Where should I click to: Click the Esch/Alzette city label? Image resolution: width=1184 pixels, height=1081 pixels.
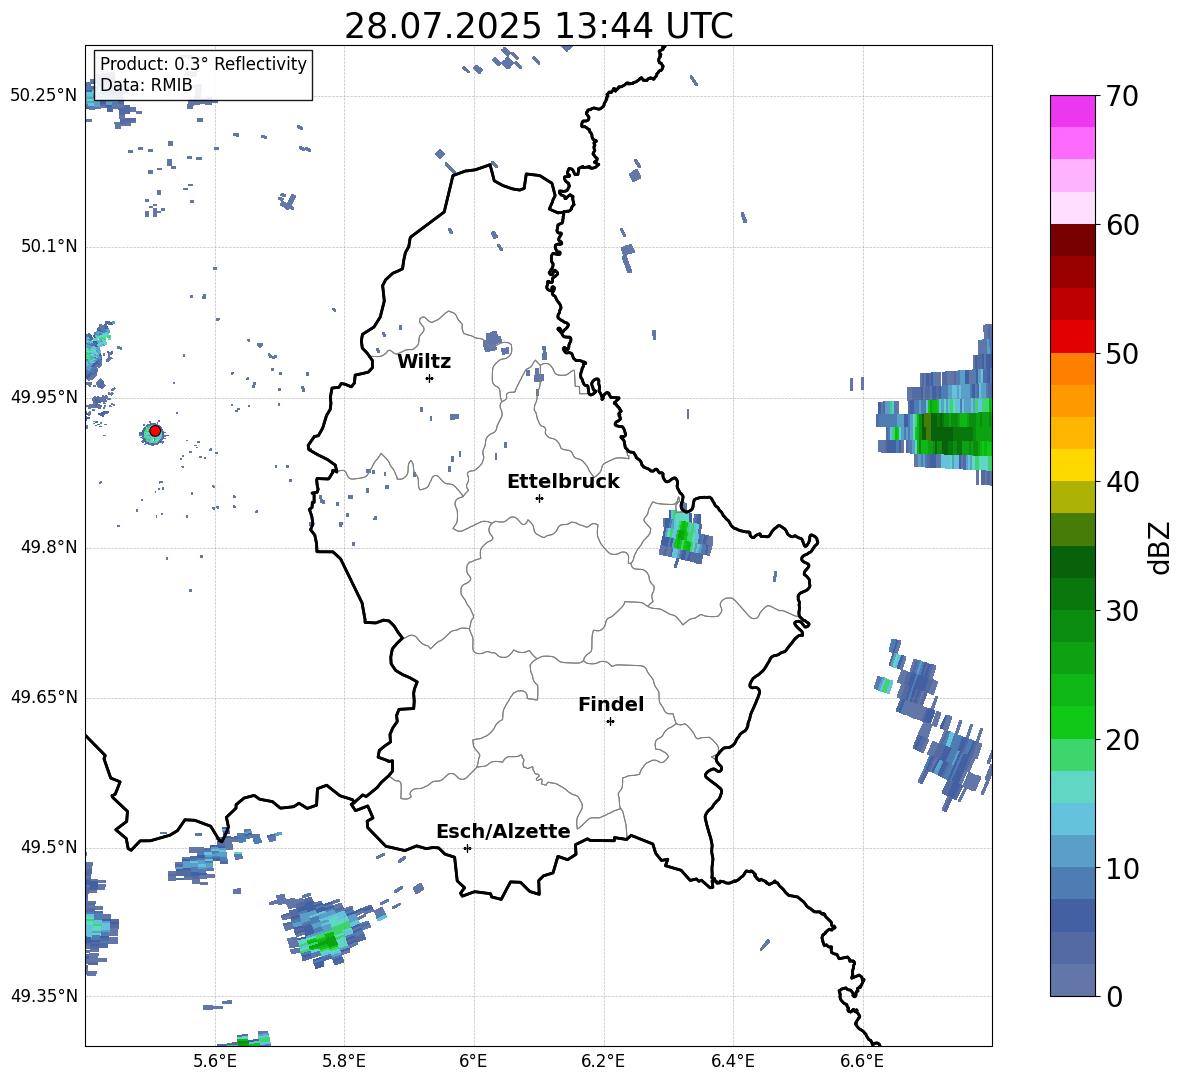[x=503, y=831]
